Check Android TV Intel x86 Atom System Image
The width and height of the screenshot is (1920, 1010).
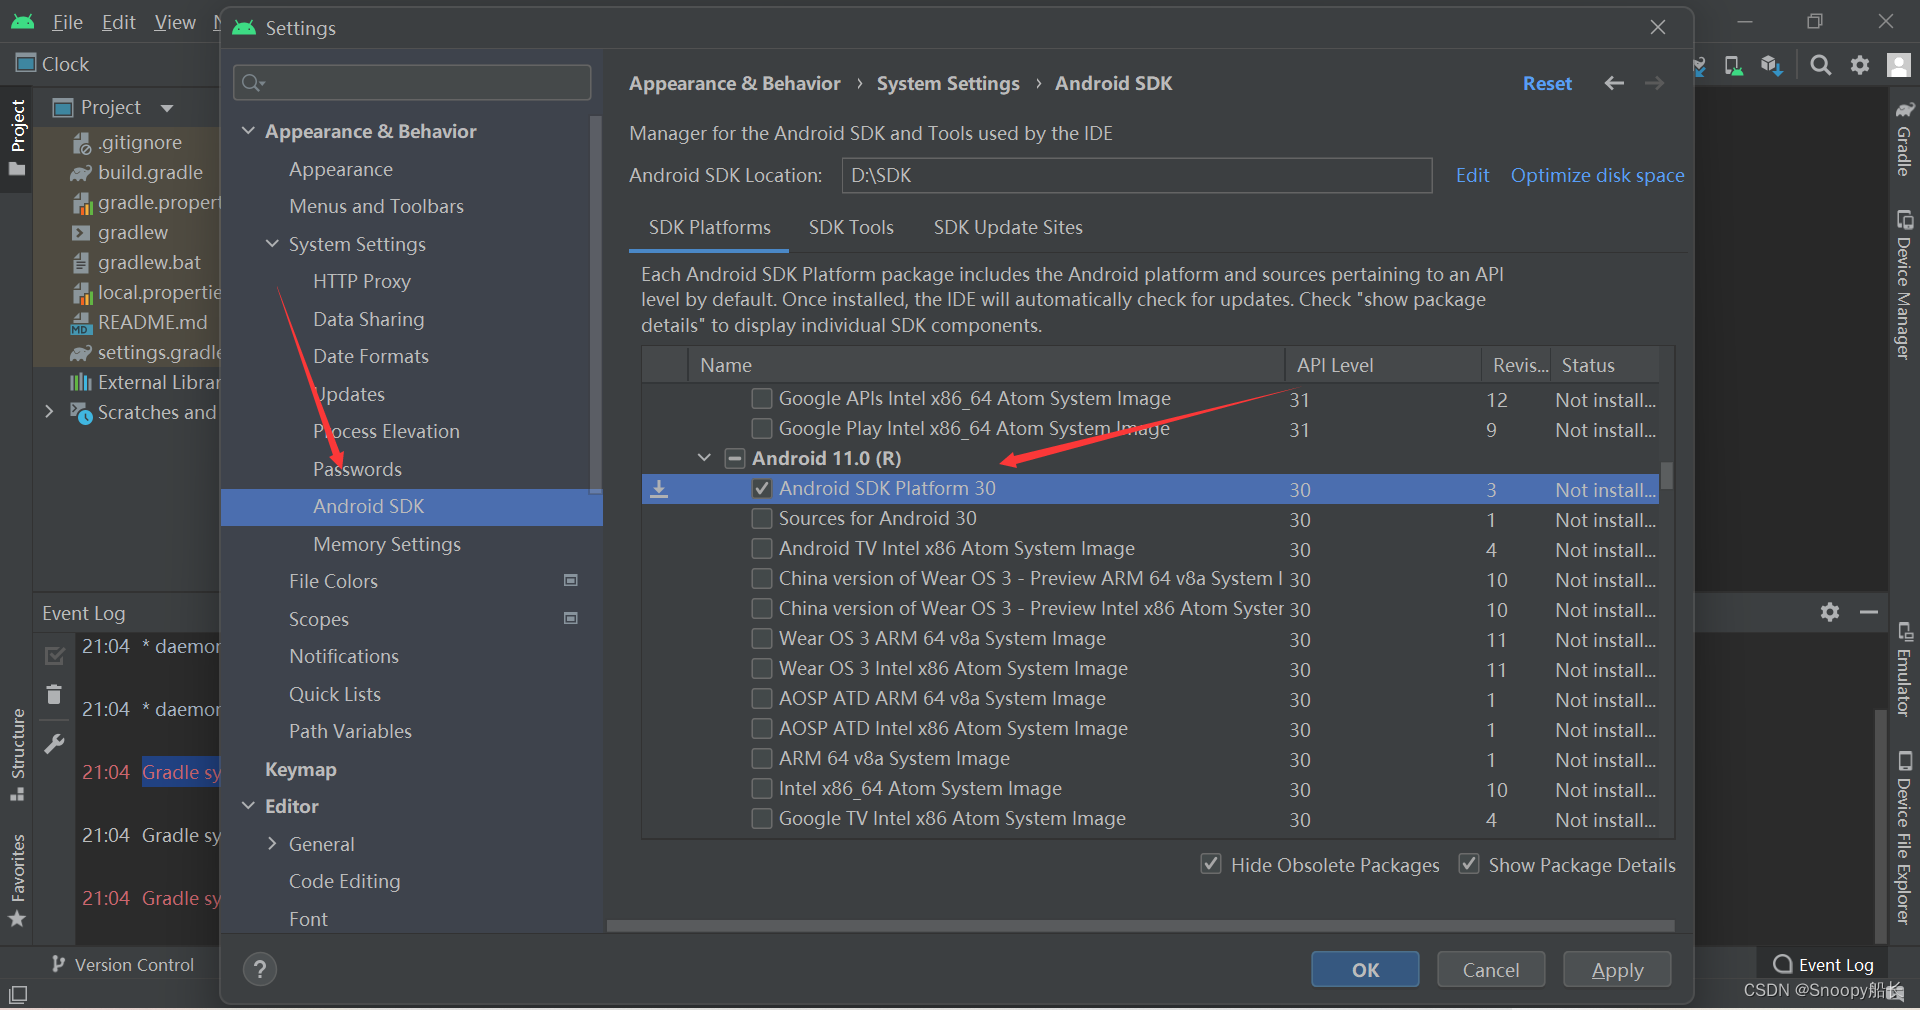click(x=762, y=549)
